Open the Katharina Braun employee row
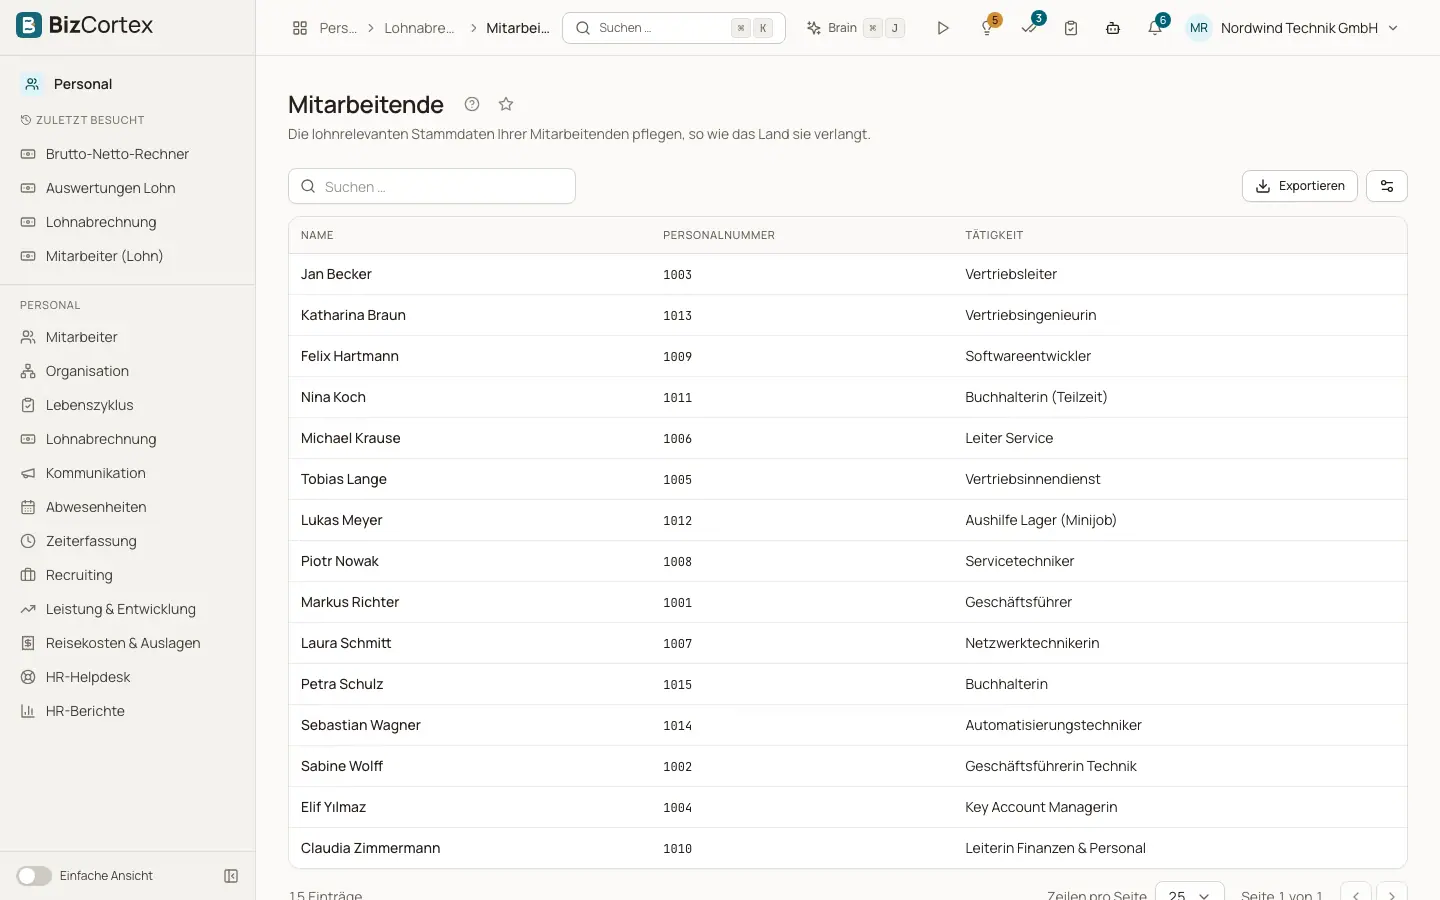The image size is (1440, 900). pyautogui.click(x=848, y=315)
